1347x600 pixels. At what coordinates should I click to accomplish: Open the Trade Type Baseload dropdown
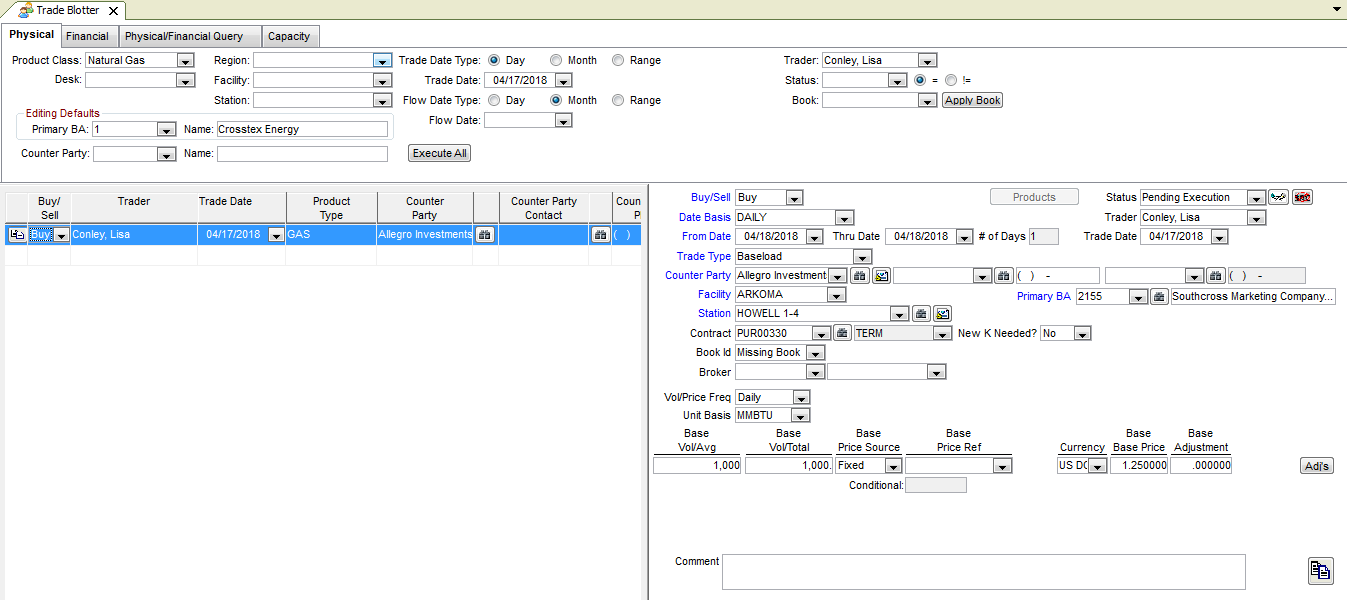[861, 257]
